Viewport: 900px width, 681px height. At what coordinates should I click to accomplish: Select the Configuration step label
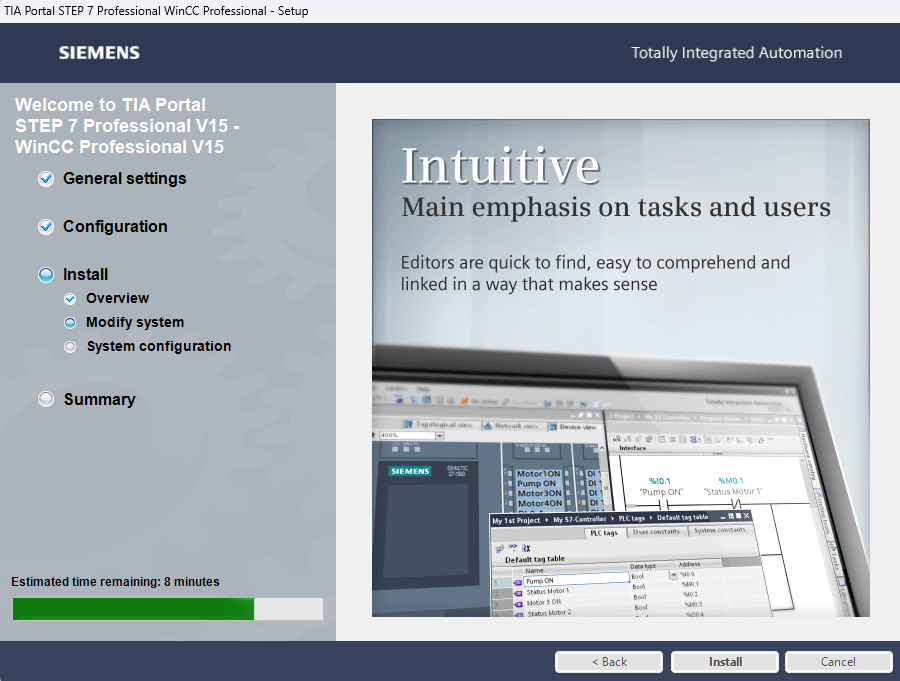pyautogui.click(x=115, y=227)
